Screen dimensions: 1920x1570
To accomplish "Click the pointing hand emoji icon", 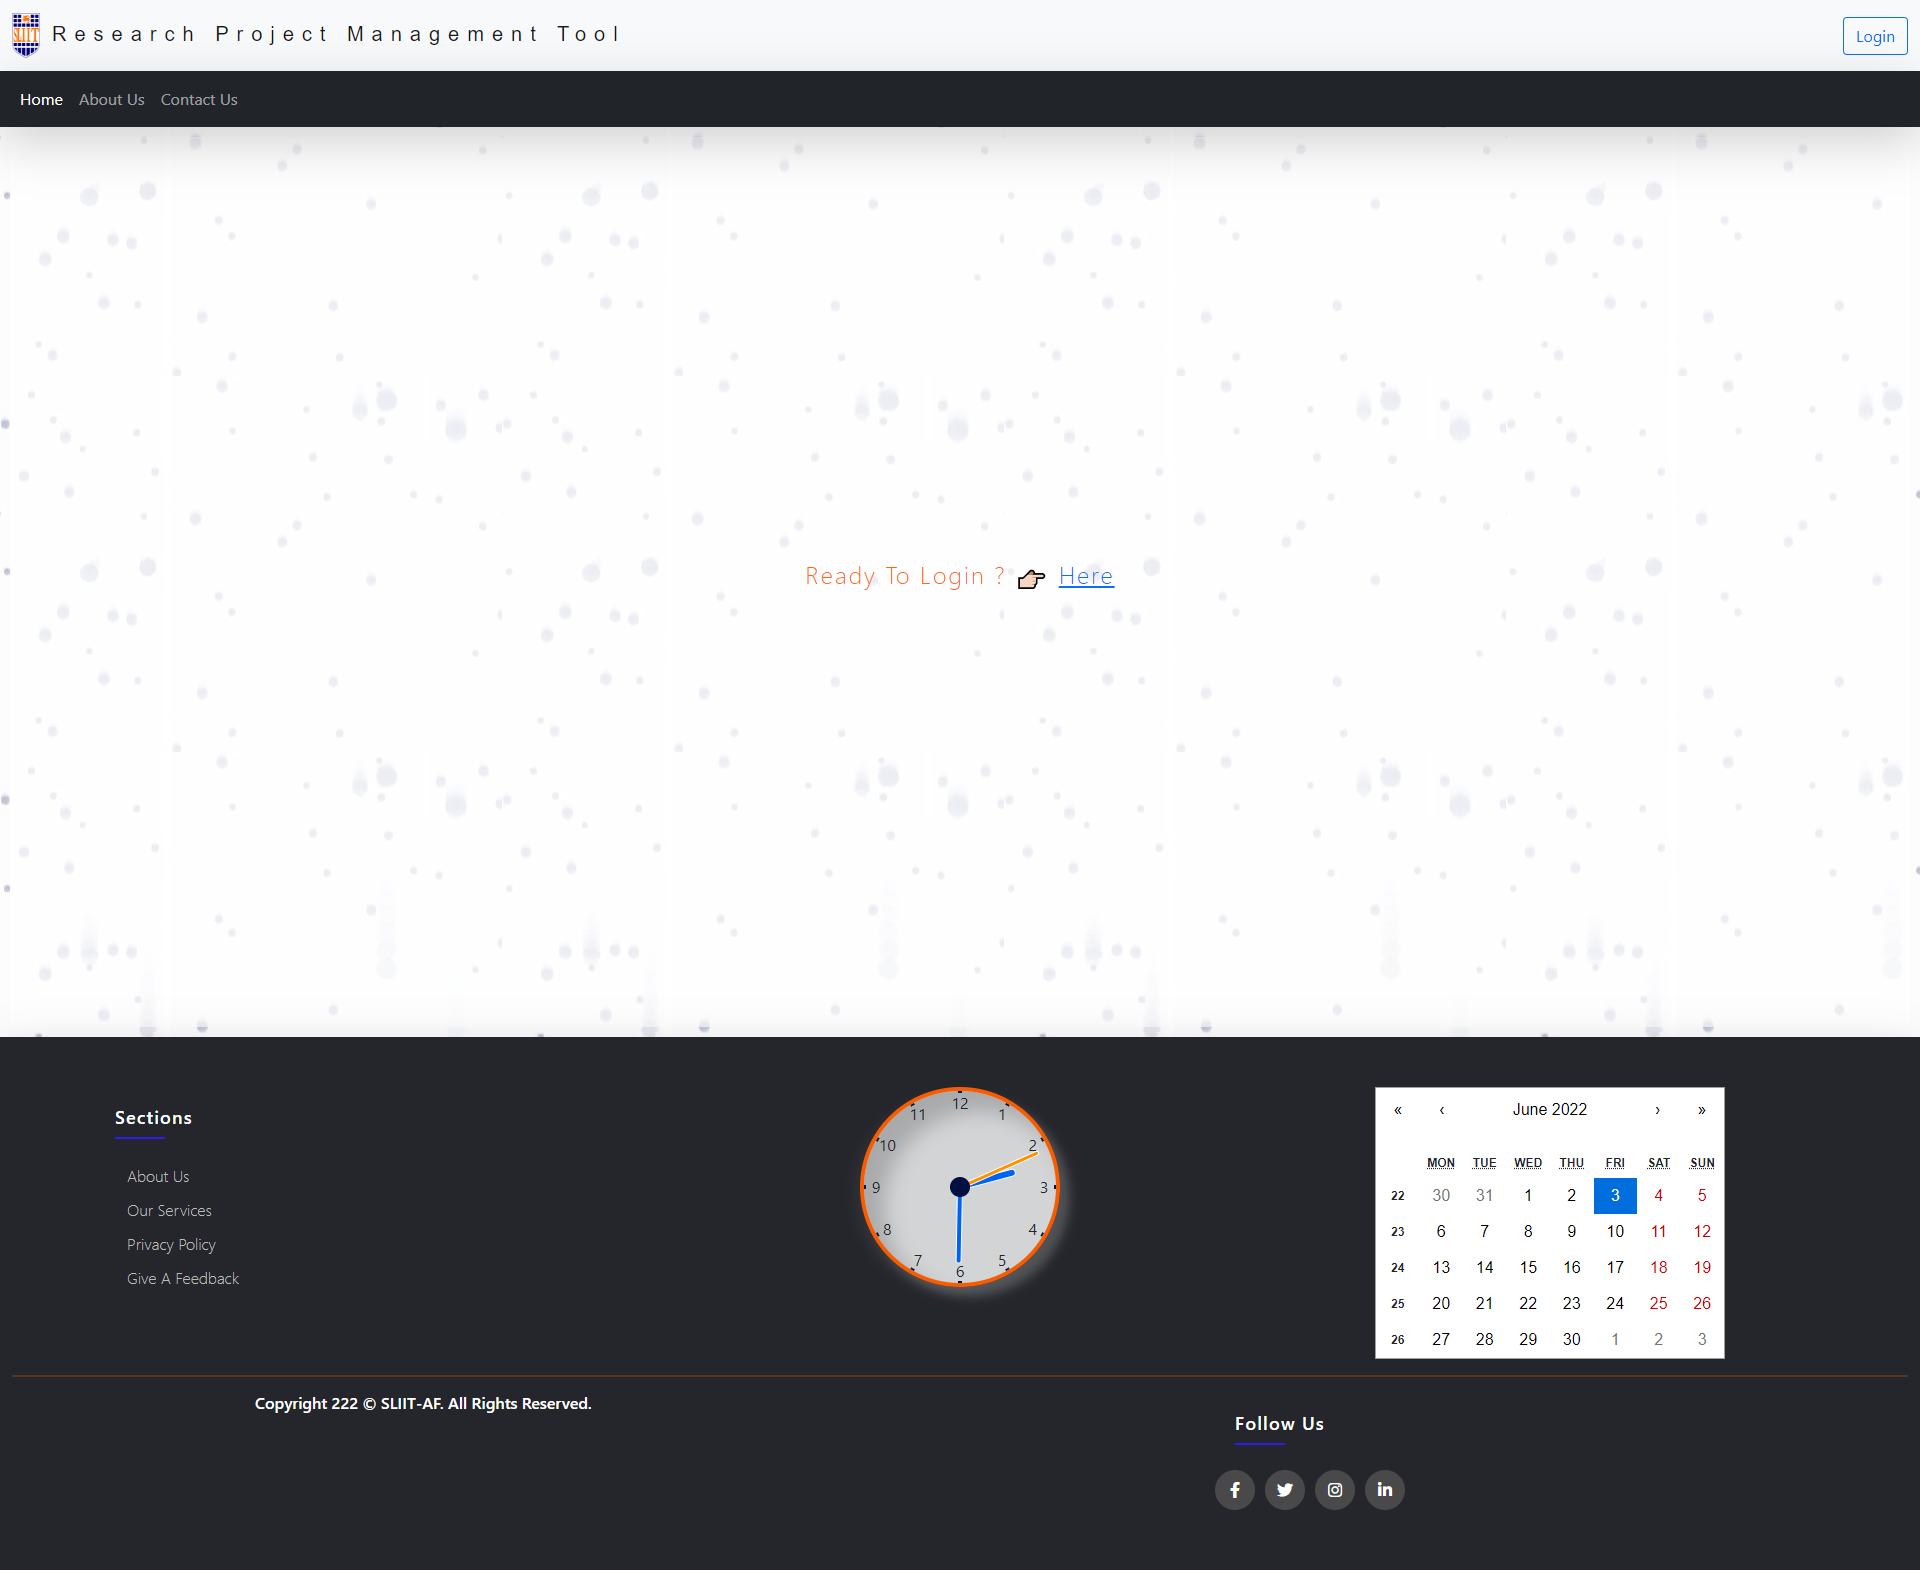I will click(1030, 577).
